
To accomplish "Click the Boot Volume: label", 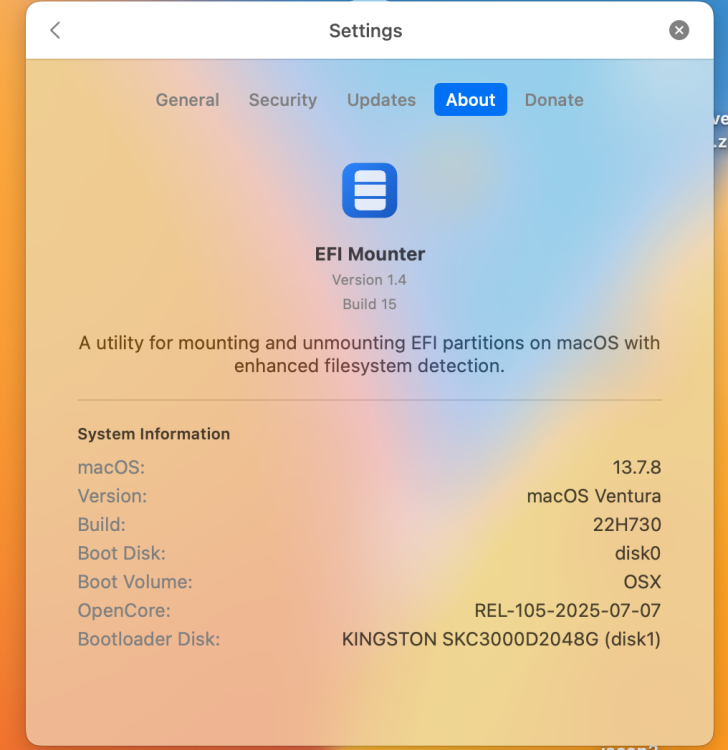I will (x=135, y=582).
